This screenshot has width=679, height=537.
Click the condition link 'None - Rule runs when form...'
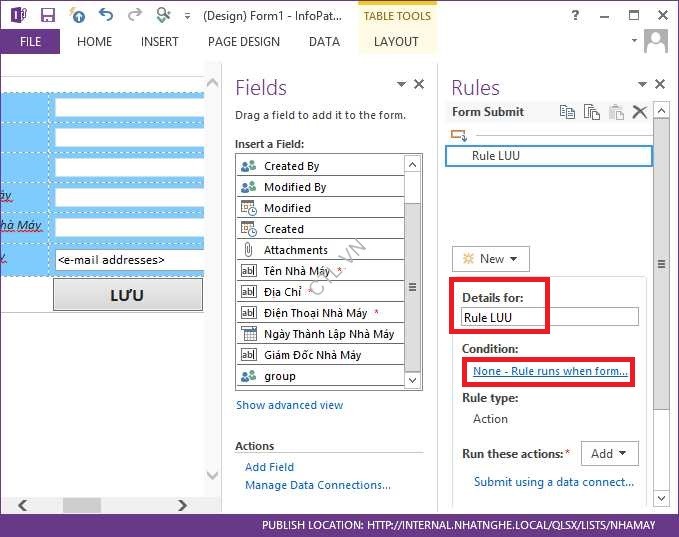pyautogui.click(x=550, y=371)
